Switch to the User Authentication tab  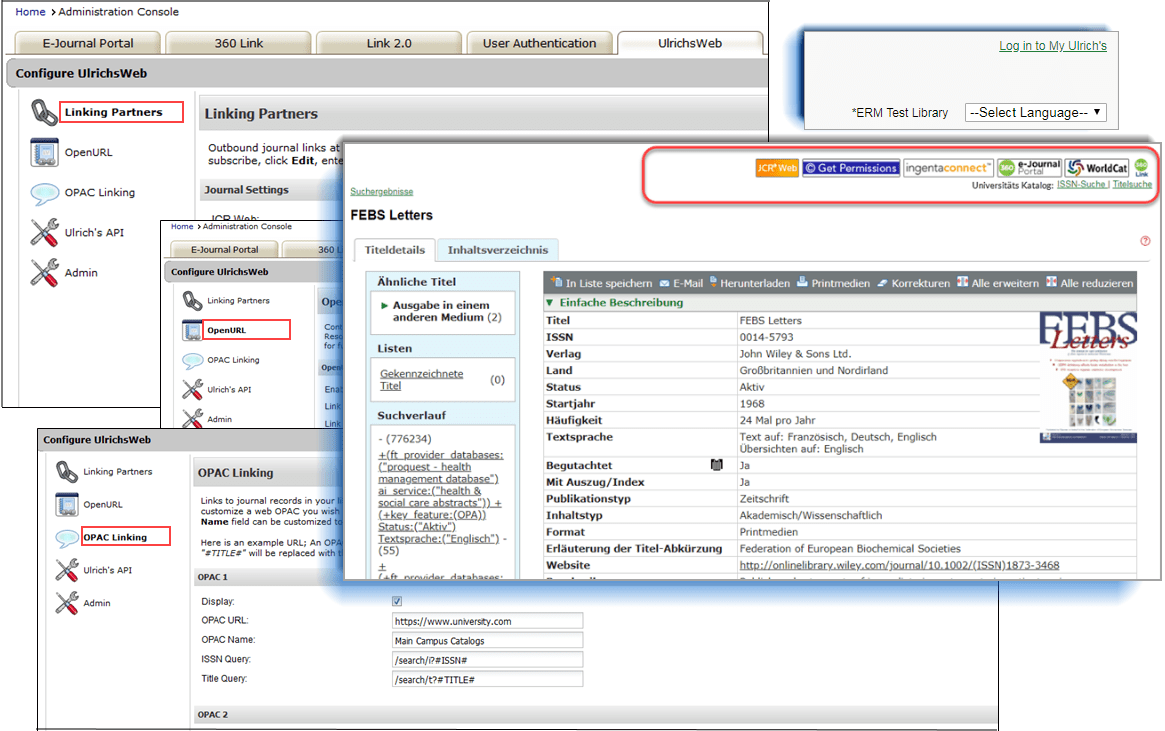[539, 43]
